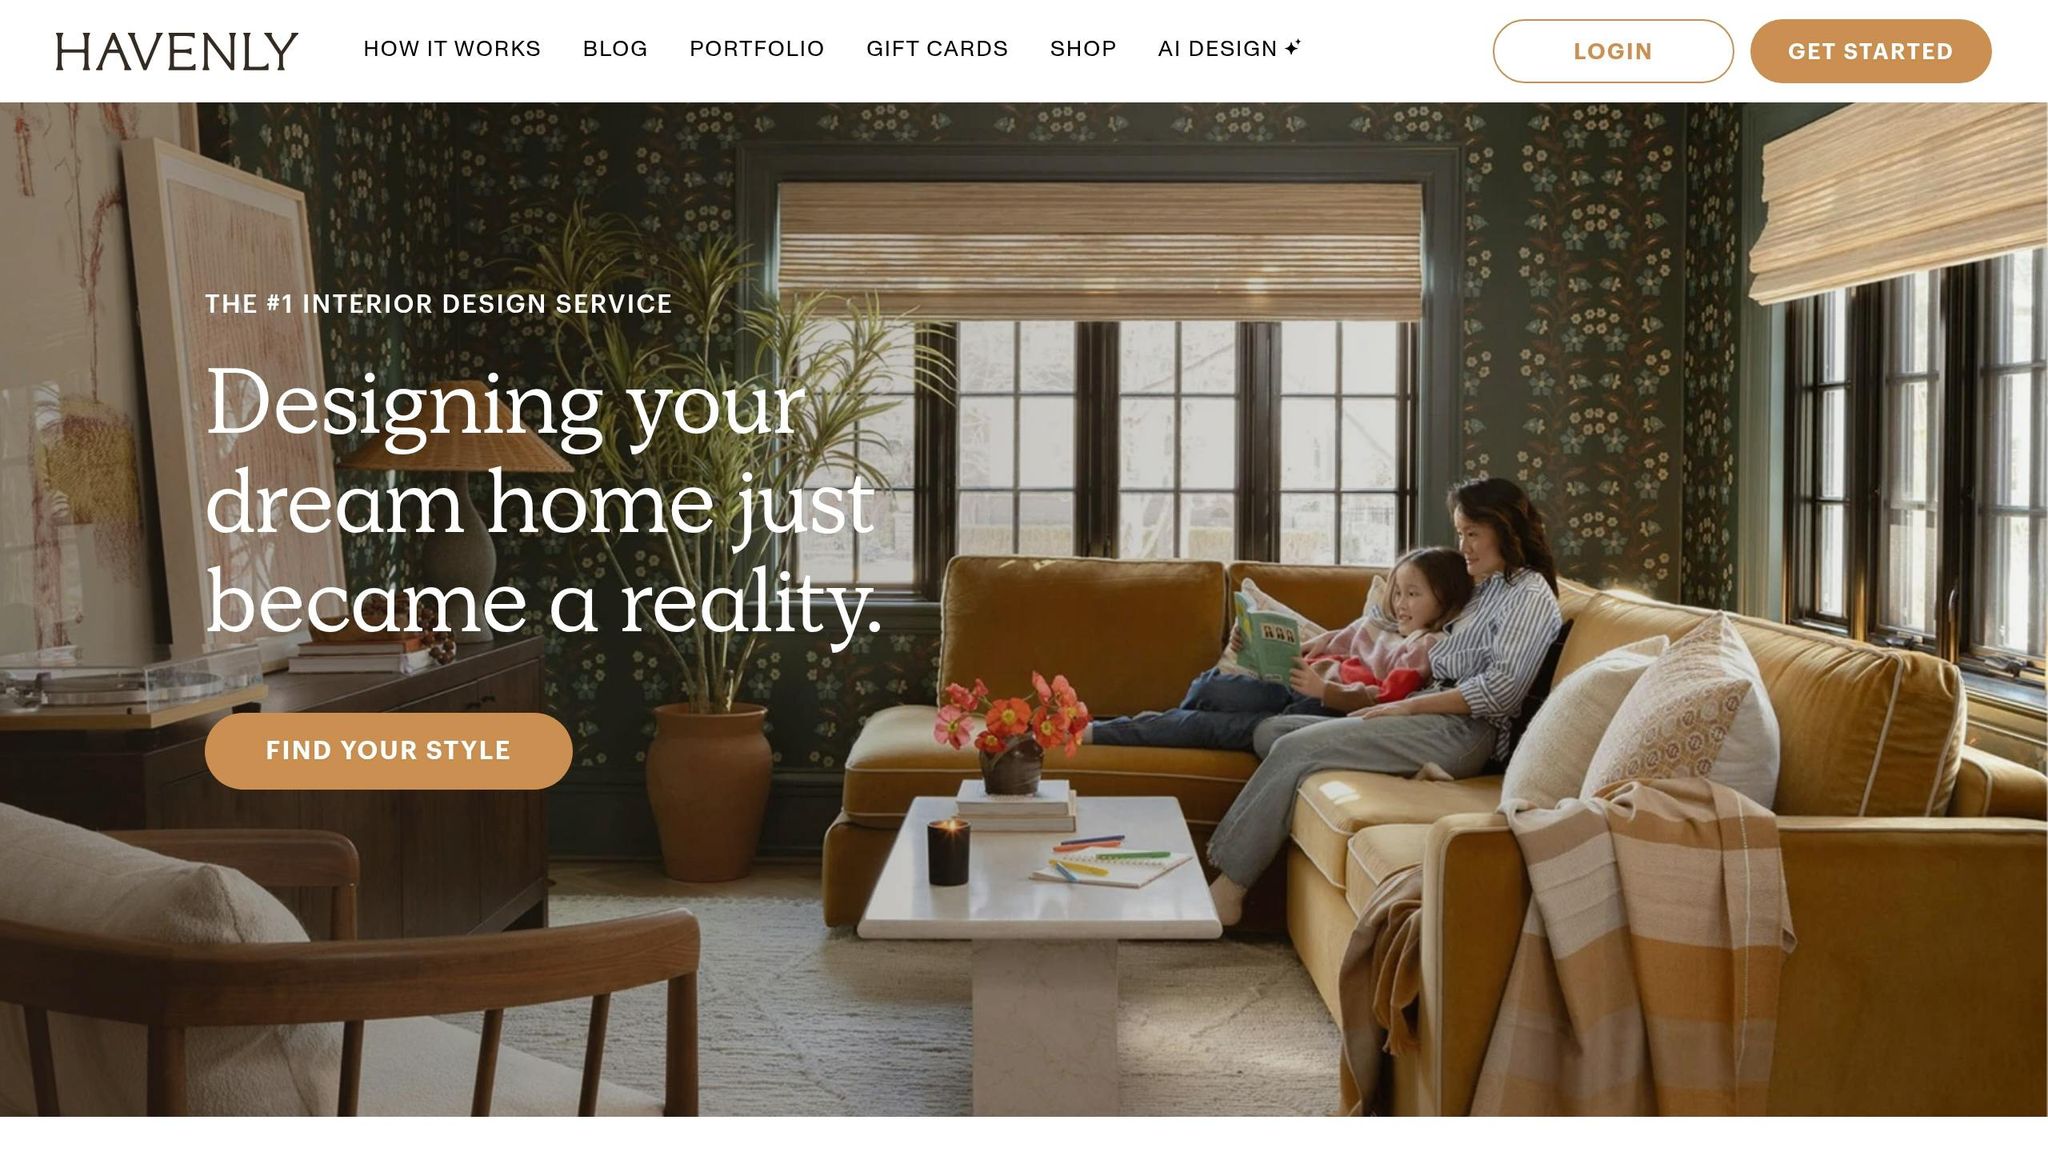Click the '#1 Interior Design Service' tagline

tap(438, 304)
